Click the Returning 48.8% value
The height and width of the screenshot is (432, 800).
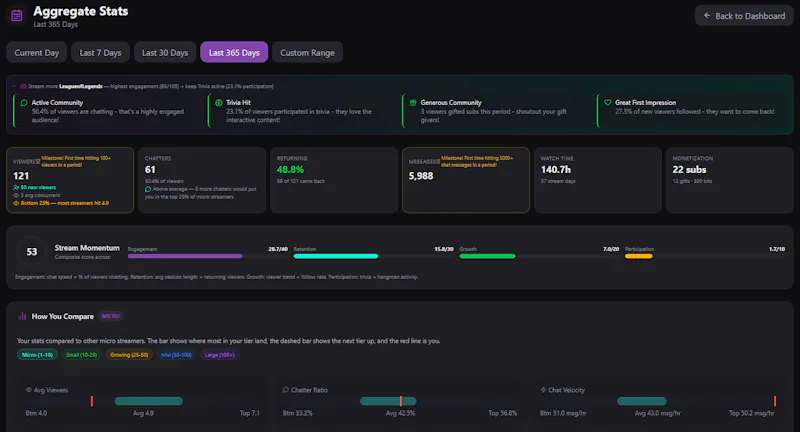[x=290, y=169]
